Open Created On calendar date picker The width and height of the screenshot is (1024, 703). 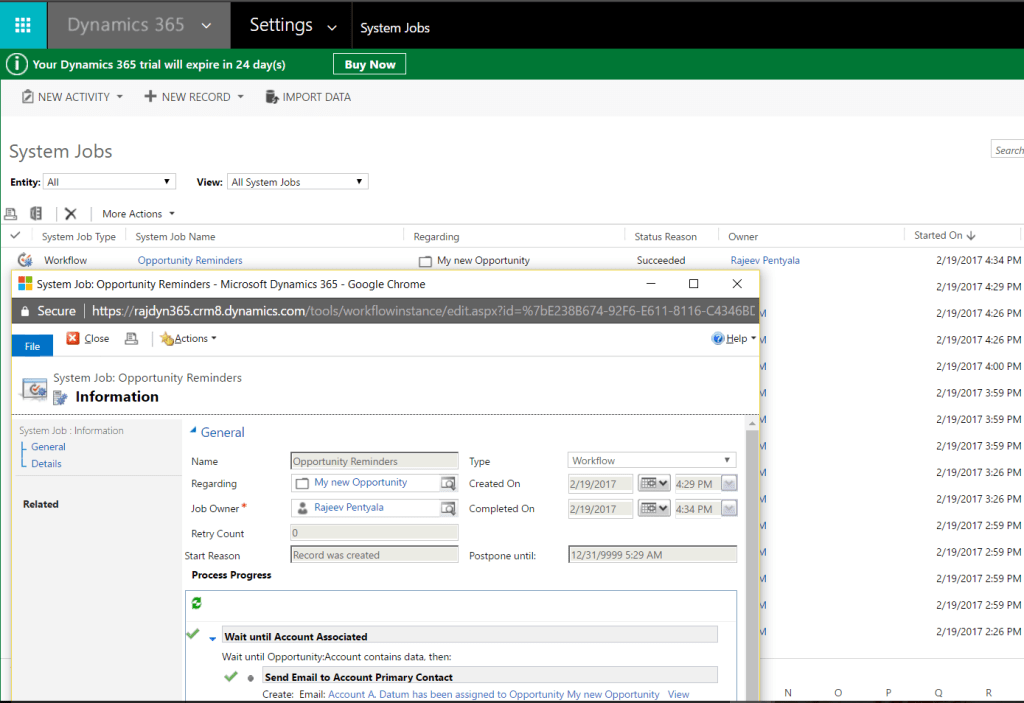[x=653, y=484]
